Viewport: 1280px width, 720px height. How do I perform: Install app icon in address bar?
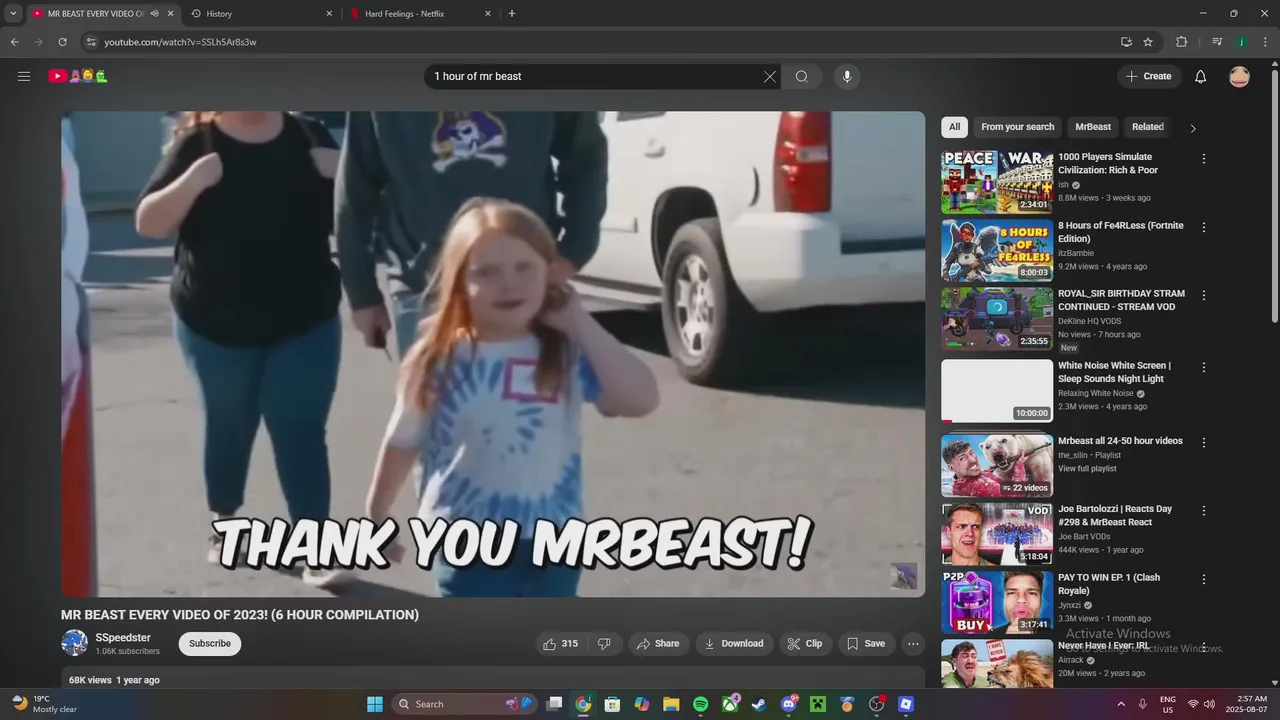[x=1126, y=42]
